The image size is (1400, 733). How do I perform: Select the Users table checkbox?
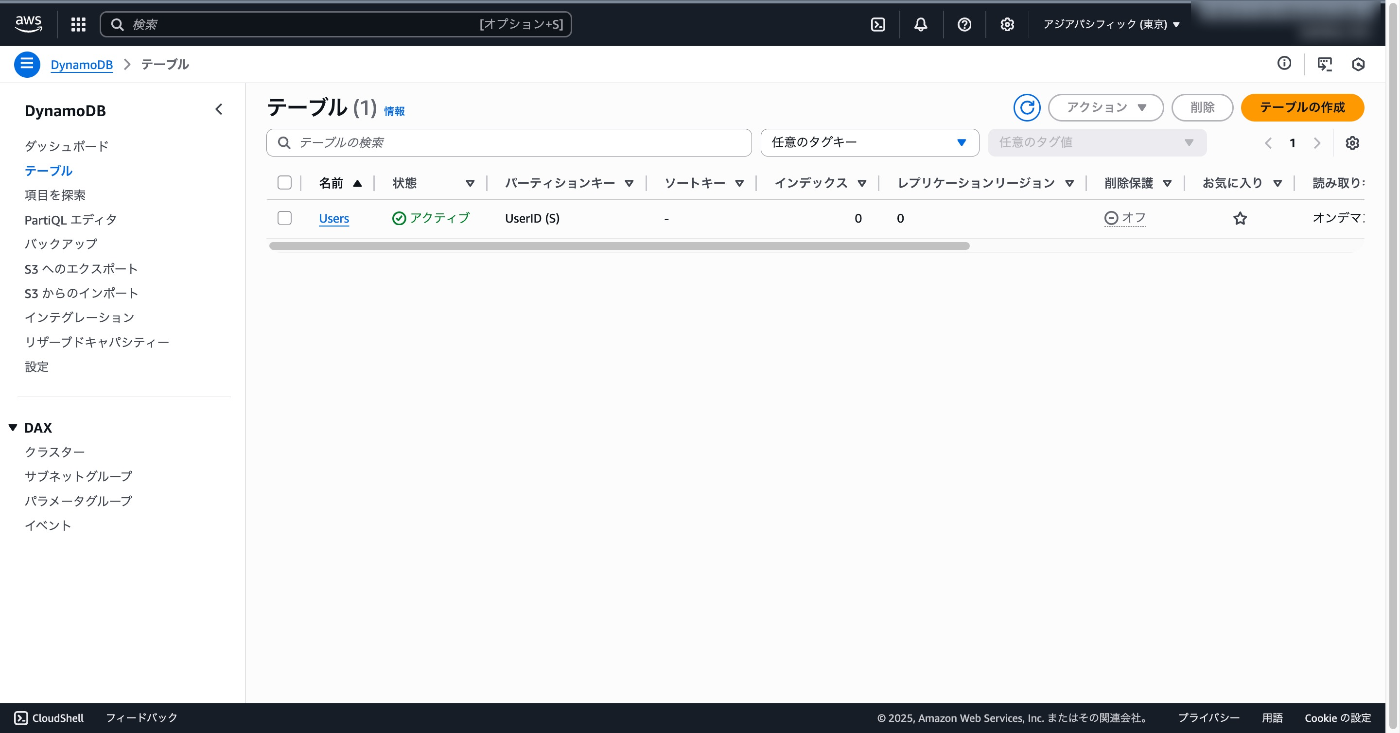pos(284,218)
